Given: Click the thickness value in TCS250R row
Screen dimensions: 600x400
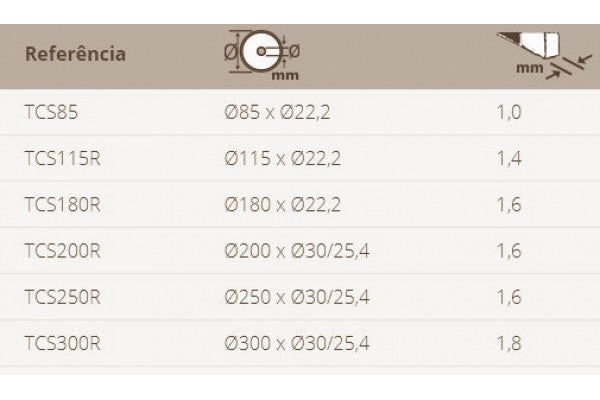Looking at the screenshot, I should pos(509,297).
